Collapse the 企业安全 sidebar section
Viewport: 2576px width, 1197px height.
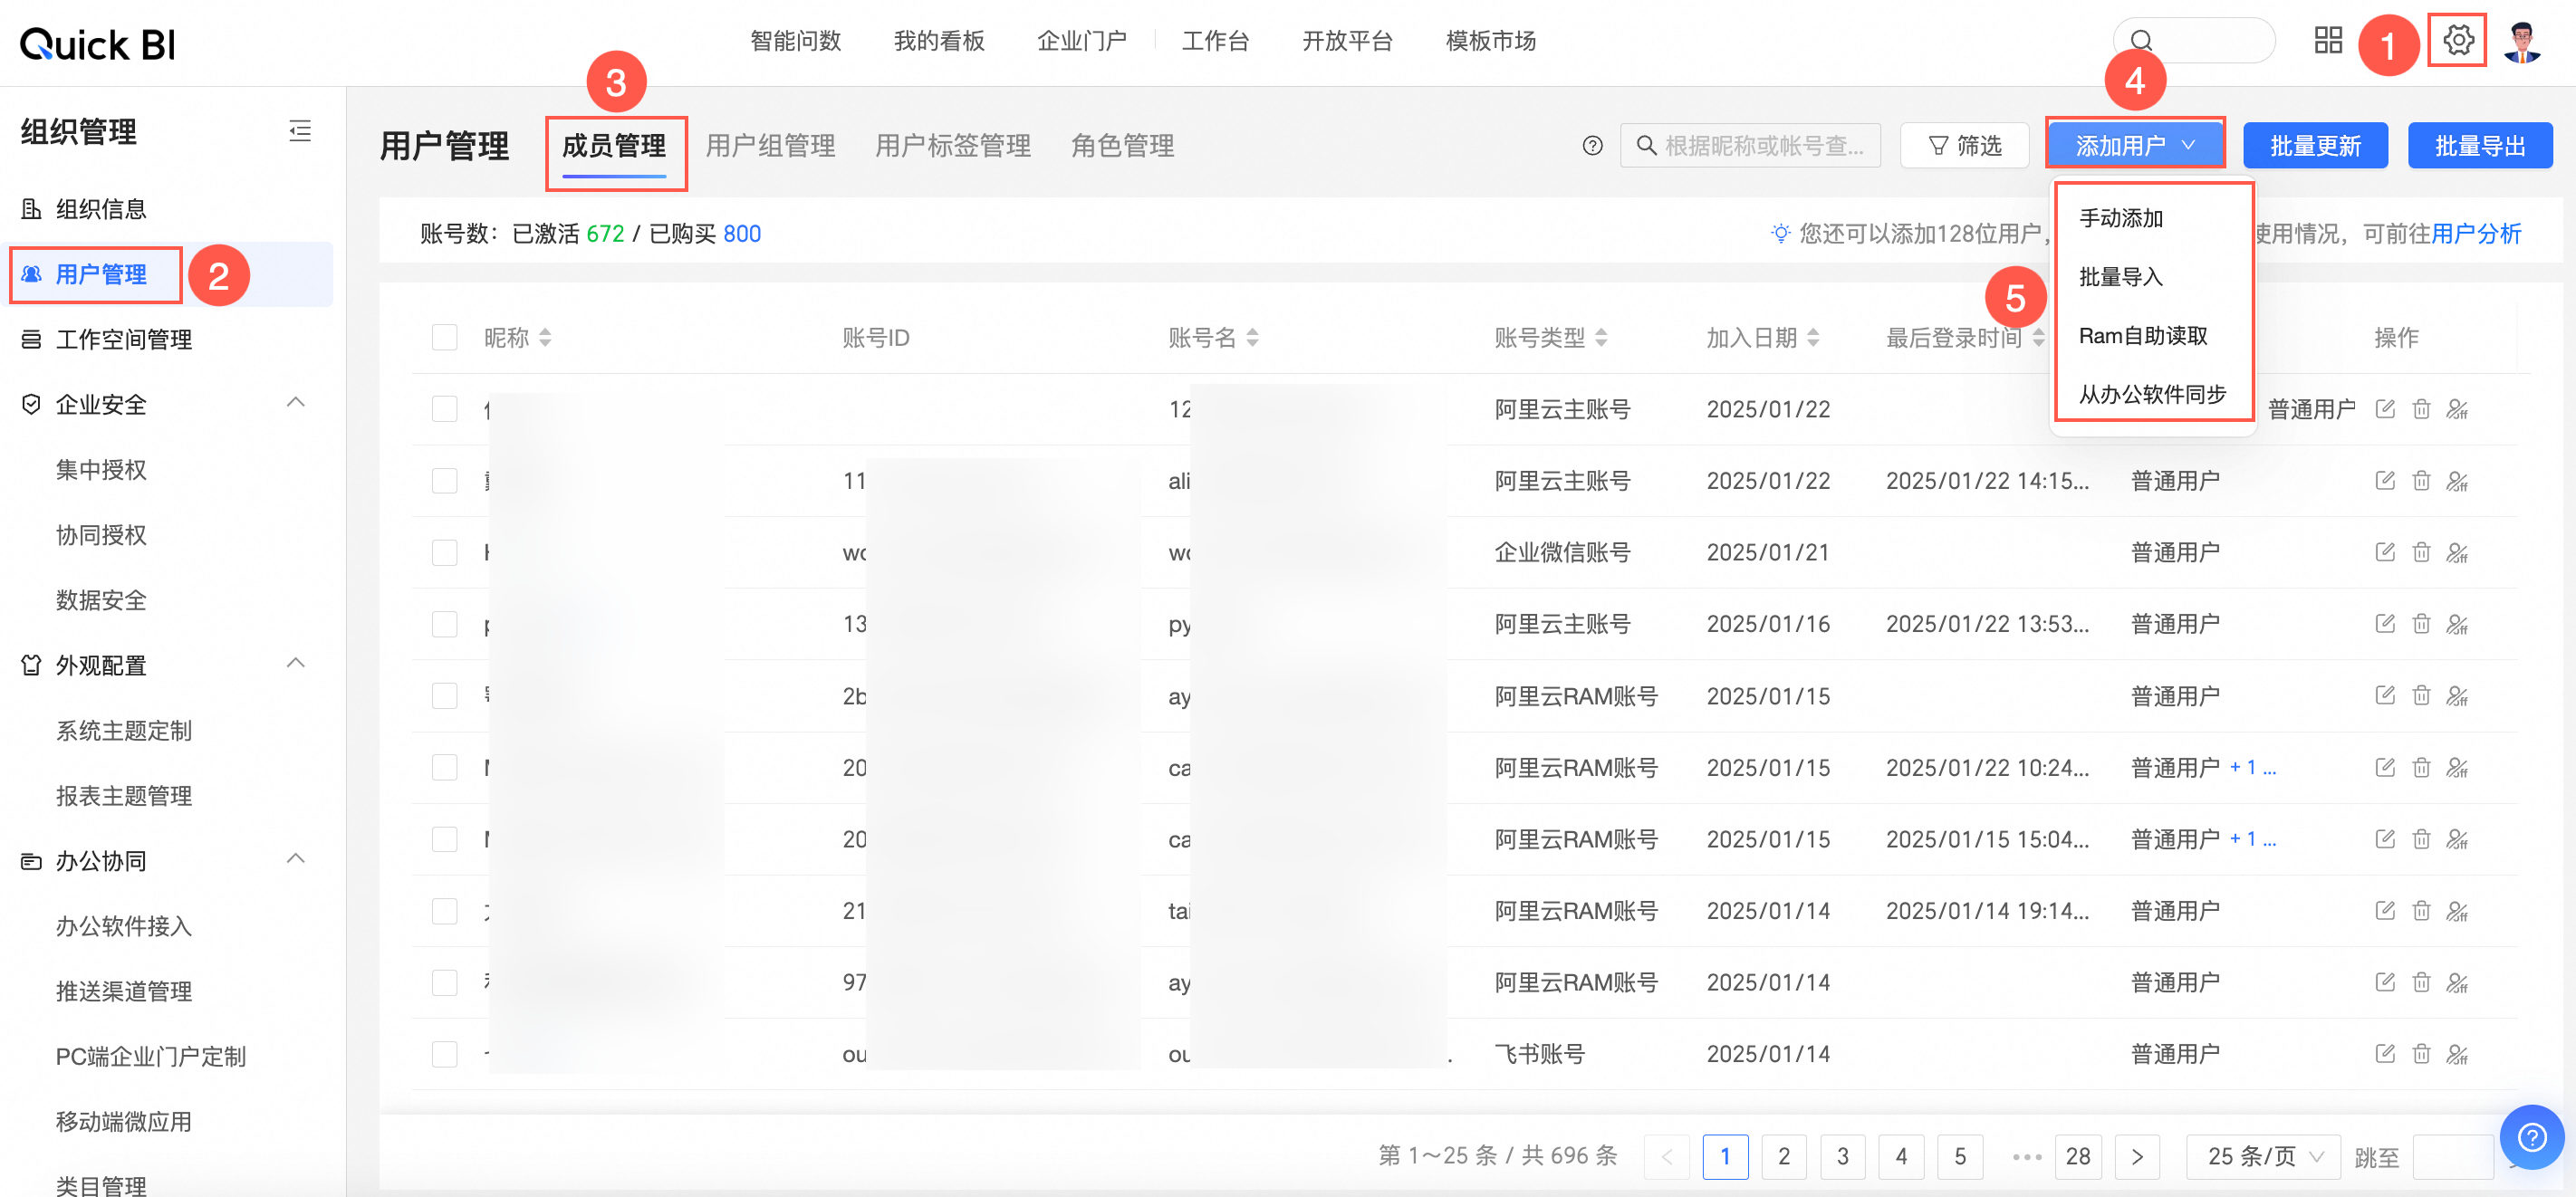click(295, 403)
